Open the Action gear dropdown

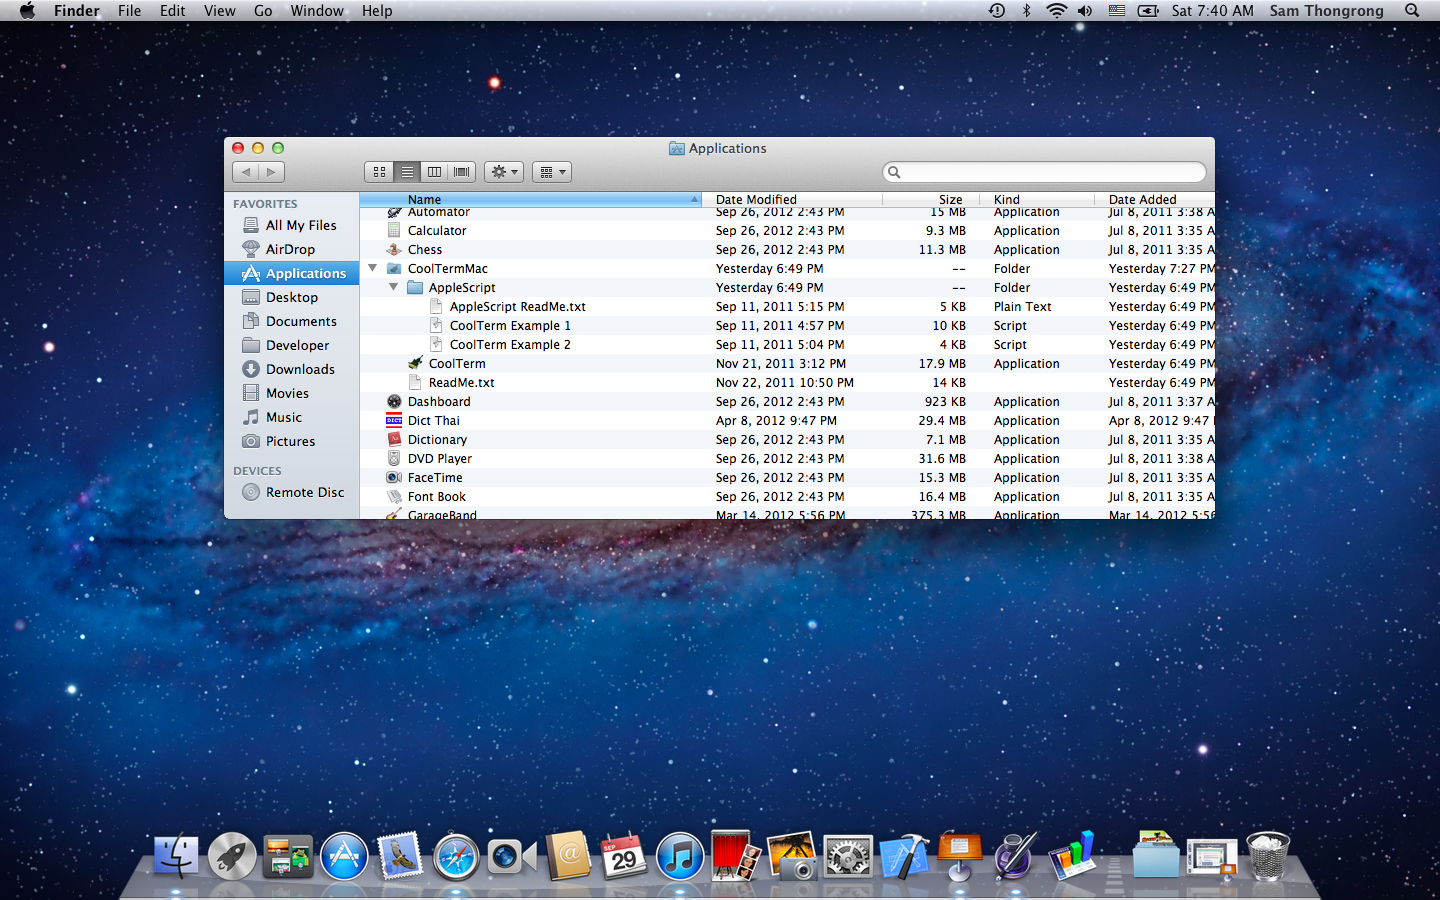(504, 172)
